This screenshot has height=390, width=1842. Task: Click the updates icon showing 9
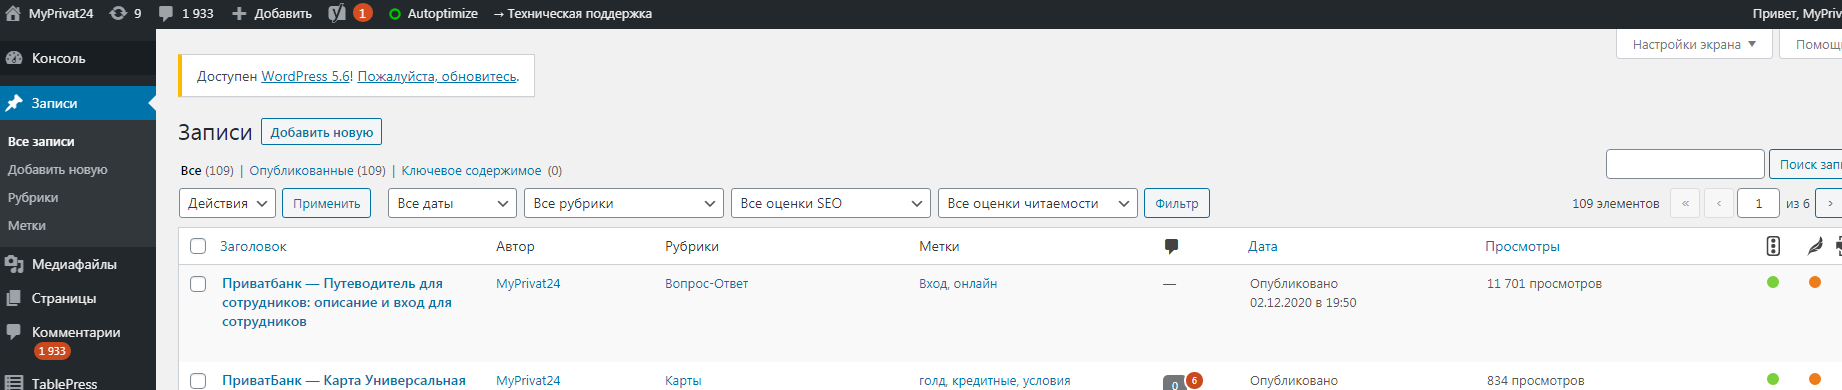(118, 13)
